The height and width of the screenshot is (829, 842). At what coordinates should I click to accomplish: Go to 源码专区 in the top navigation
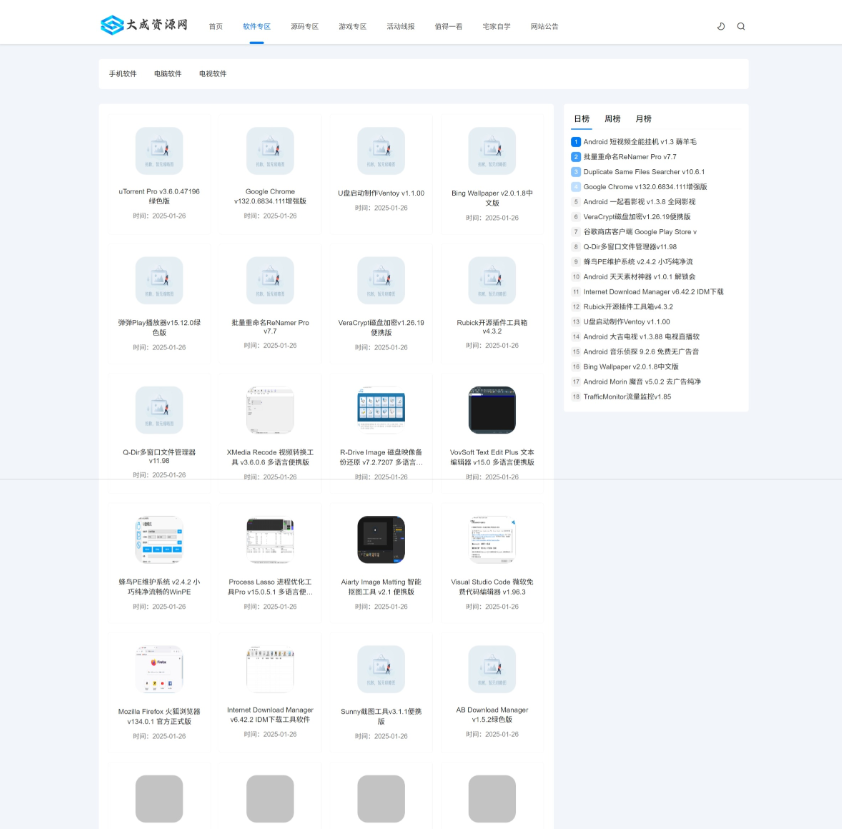[304, 27]
